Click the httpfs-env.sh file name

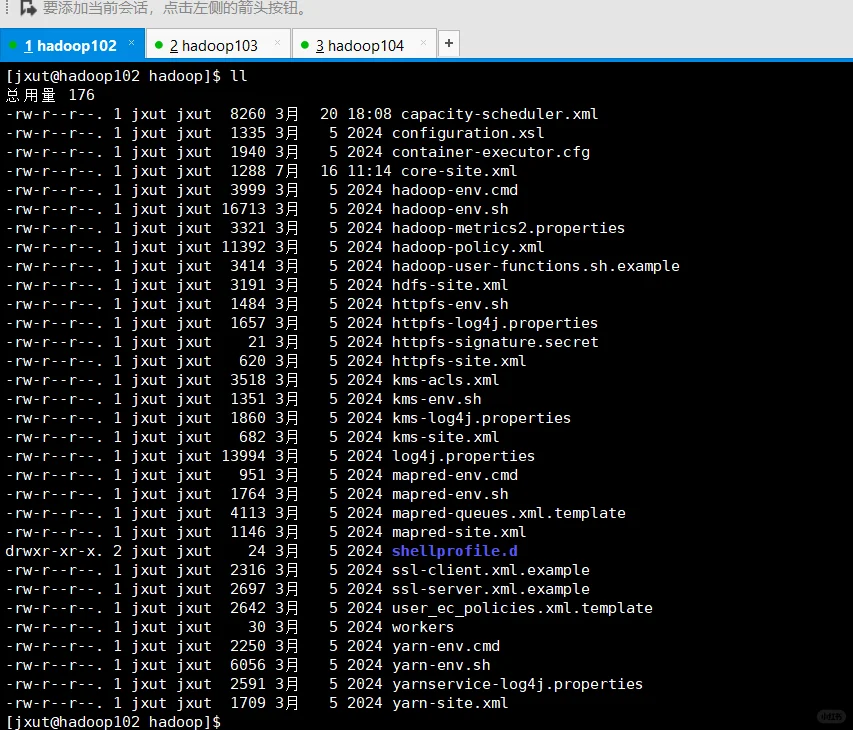tap(450, 304)
